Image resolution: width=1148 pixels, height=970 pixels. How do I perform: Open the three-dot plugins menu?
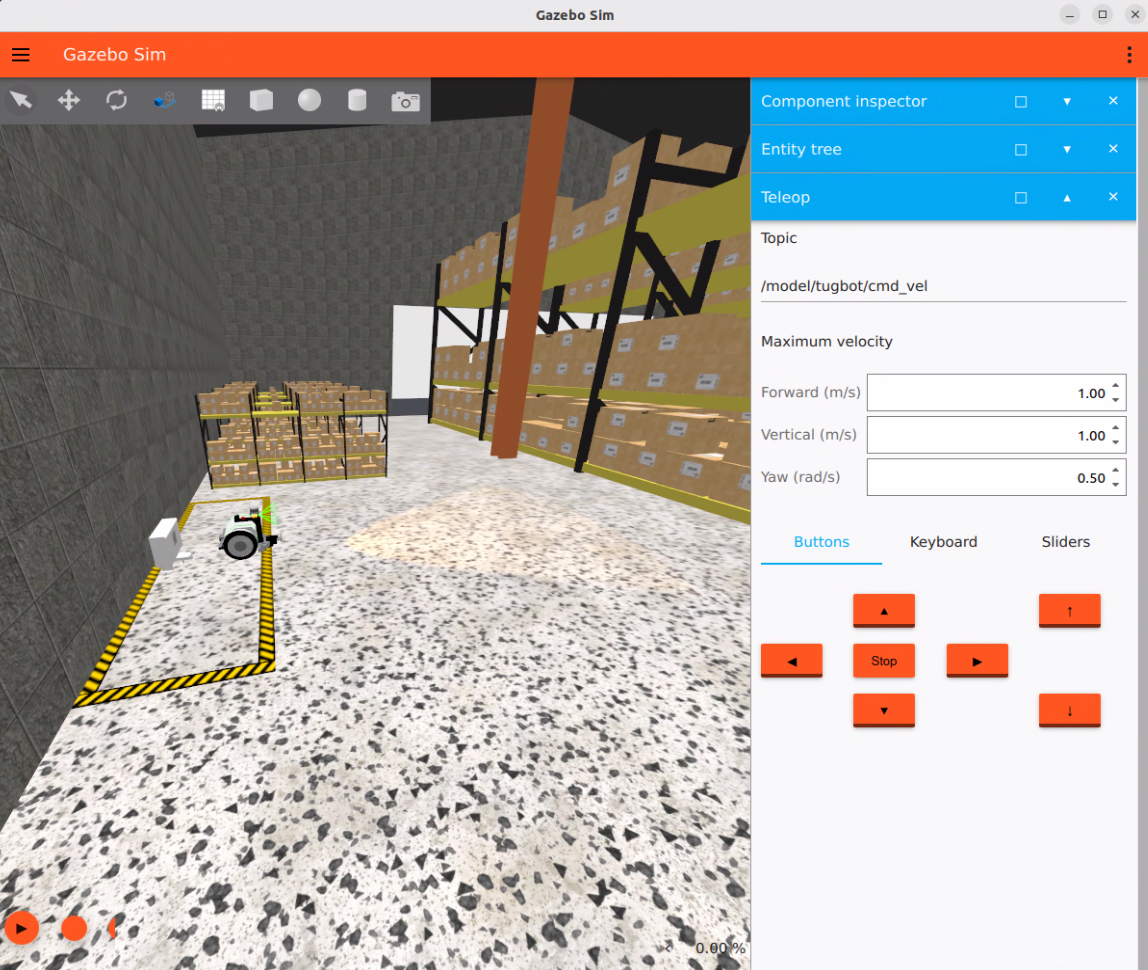(1129, 55)
